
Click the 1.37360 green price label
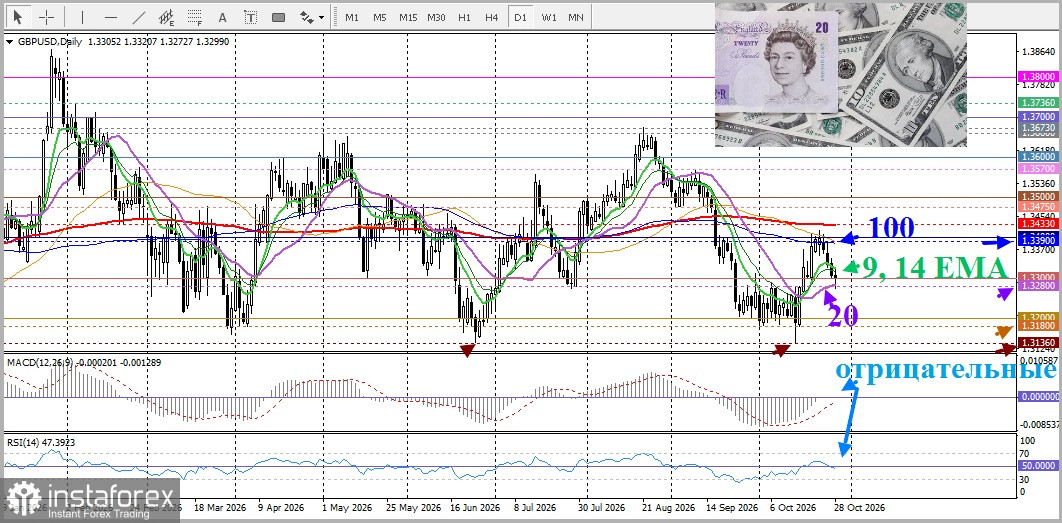coord(1039,102)
